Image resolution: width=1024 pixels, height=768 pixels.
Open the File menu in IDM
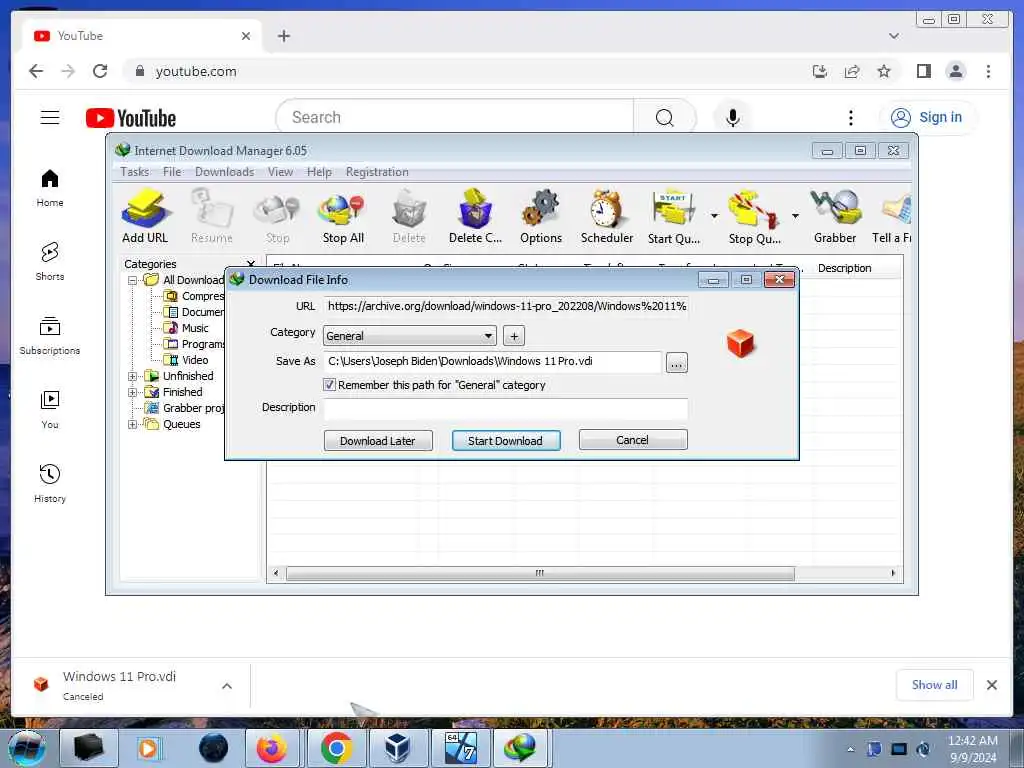172,172
